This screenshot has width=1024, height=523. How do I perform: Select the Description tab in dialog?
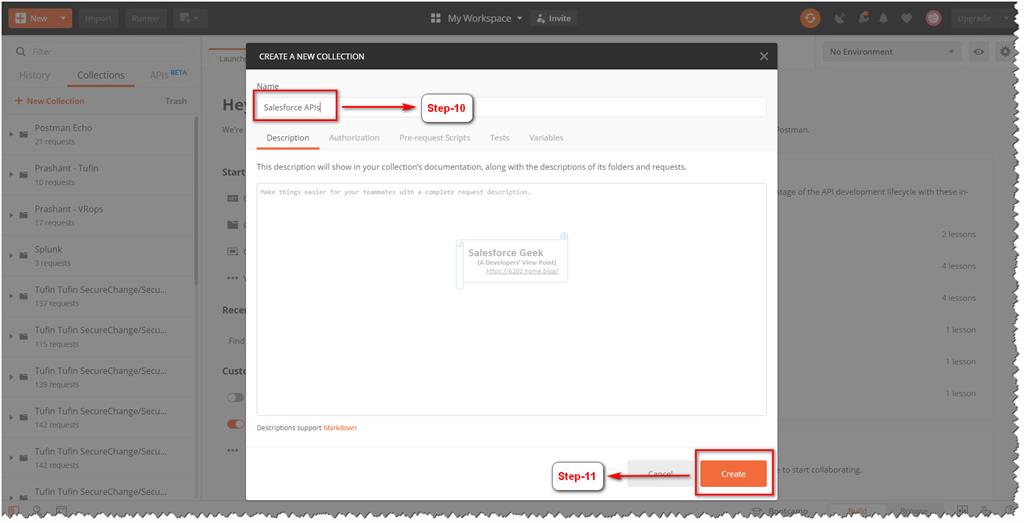point(287,138)
